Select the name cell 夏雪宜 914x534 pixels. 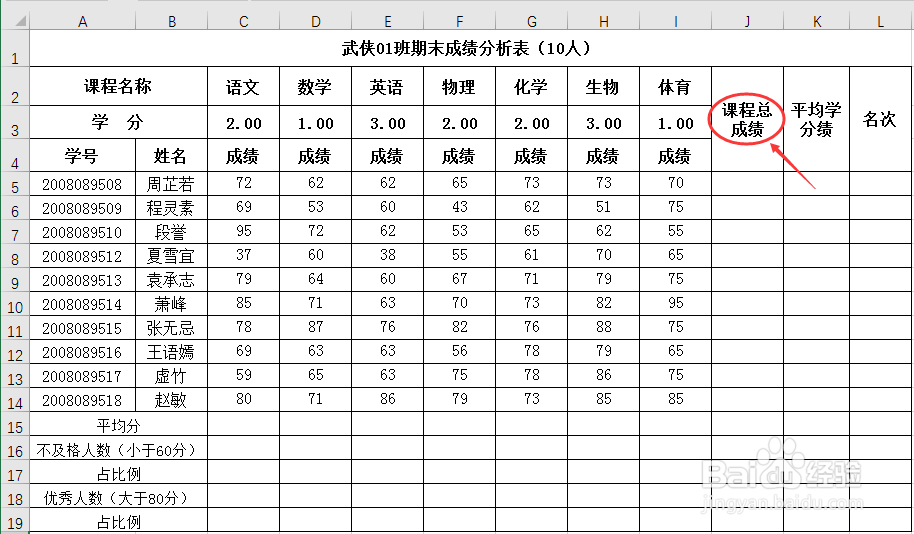tap(171, 256)
